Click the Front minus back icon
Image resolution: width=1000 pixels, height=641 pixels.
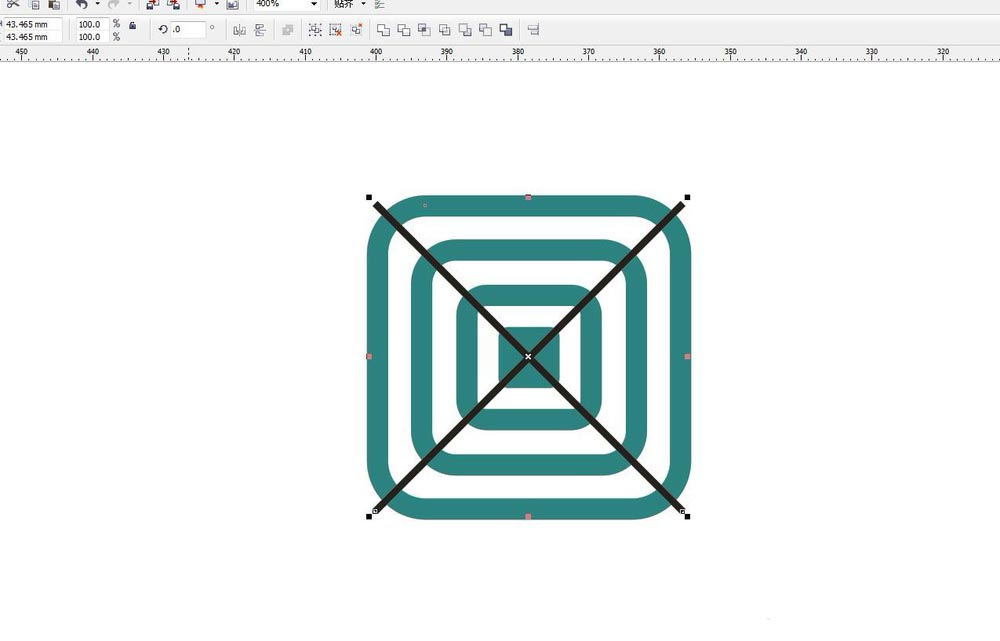(x=465, y=30)
